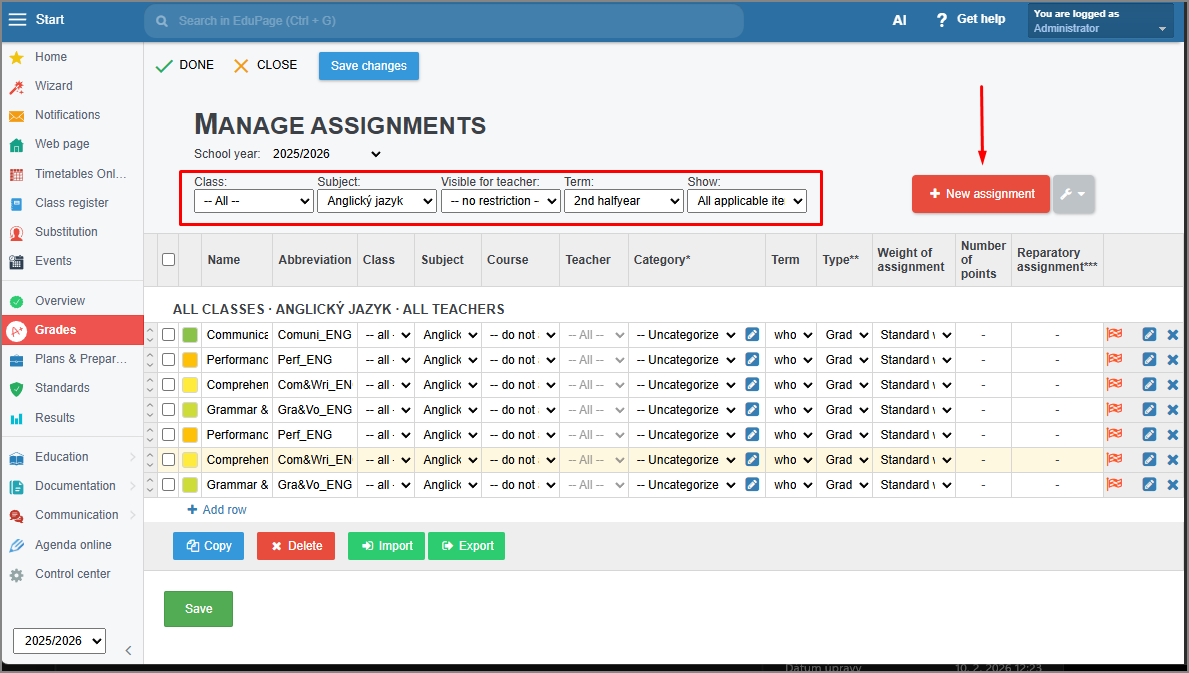Click flag icon in first assignment row

click(x=1114, y=335)
